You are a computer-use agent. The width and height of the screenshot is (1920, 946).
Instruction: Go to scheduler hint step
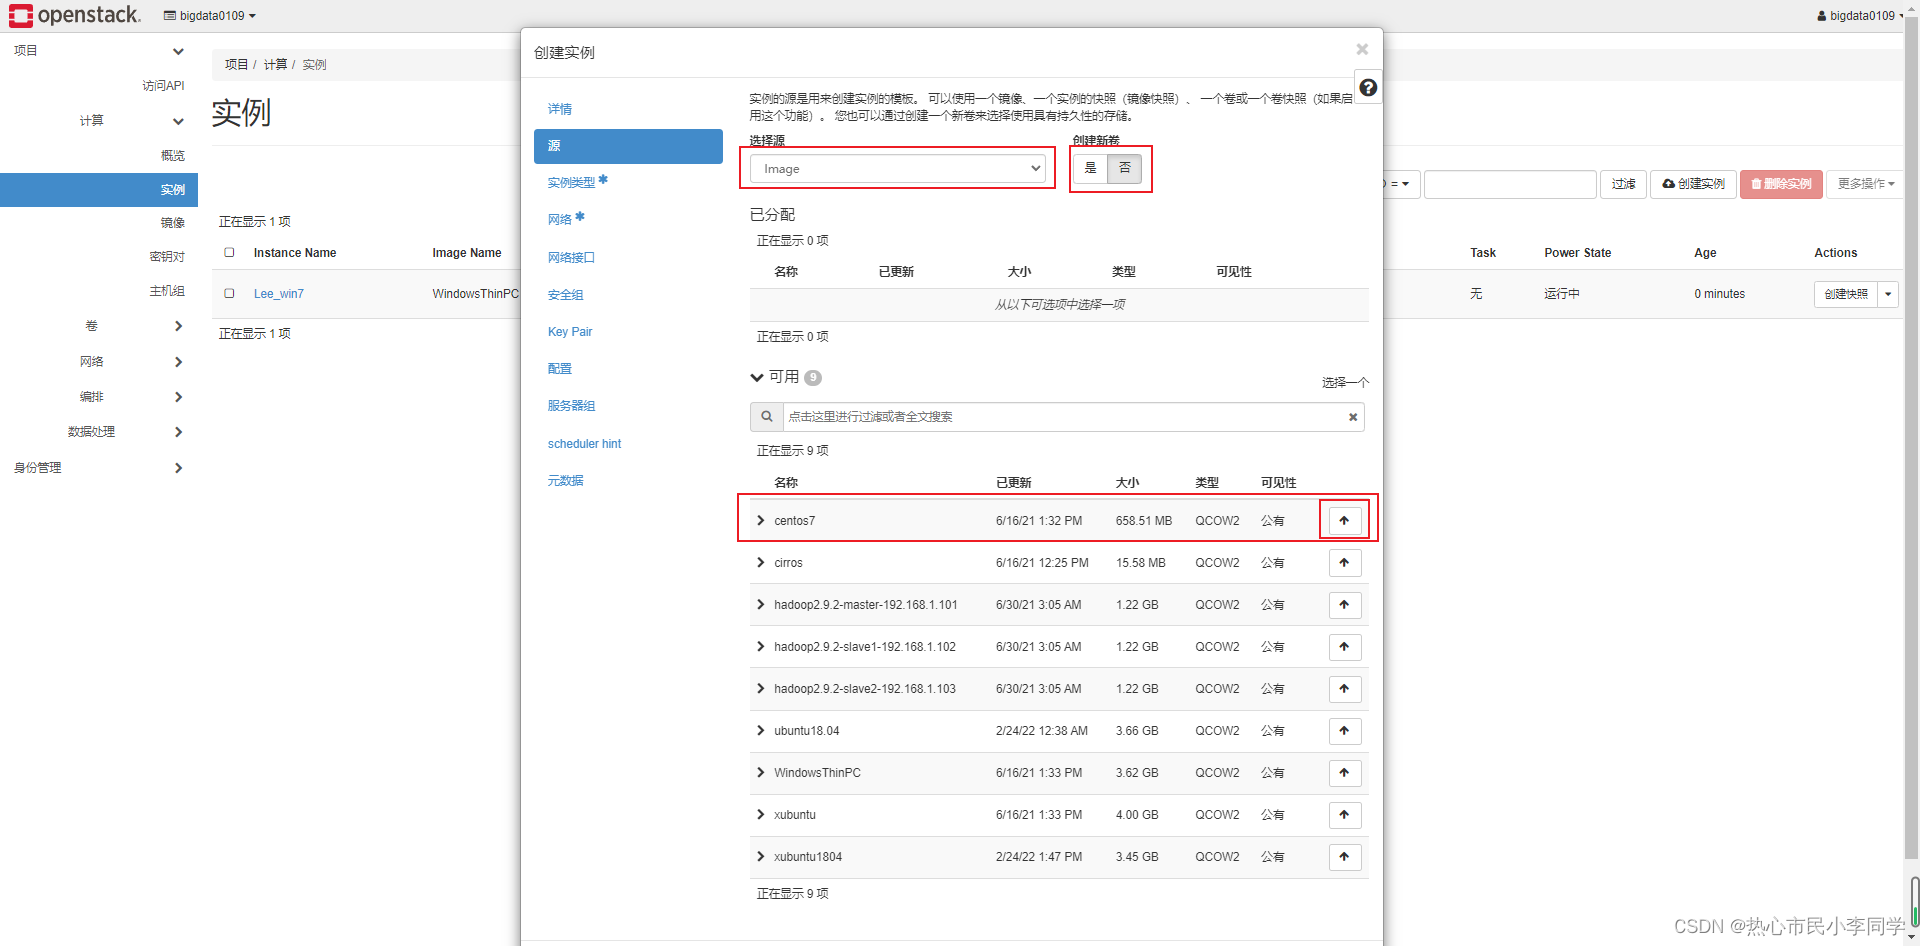(584, 444)
